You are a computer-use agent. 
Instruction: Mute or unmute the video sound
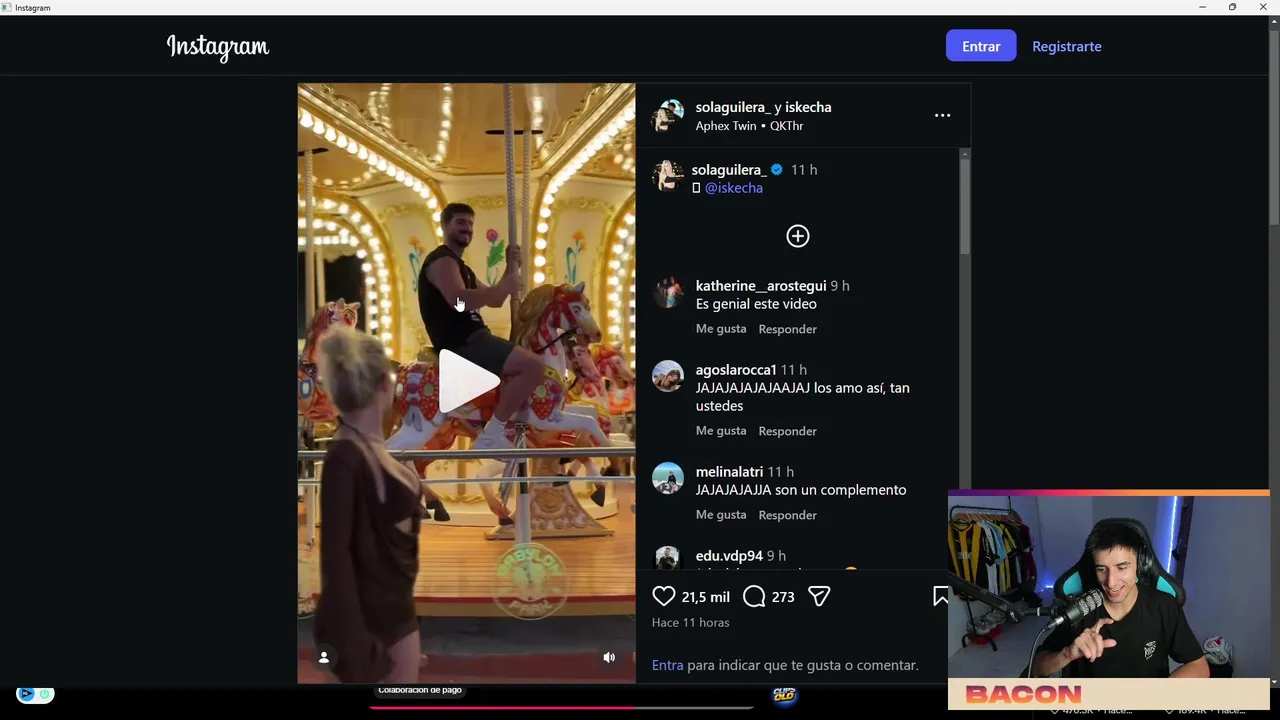tap(609, 657)
